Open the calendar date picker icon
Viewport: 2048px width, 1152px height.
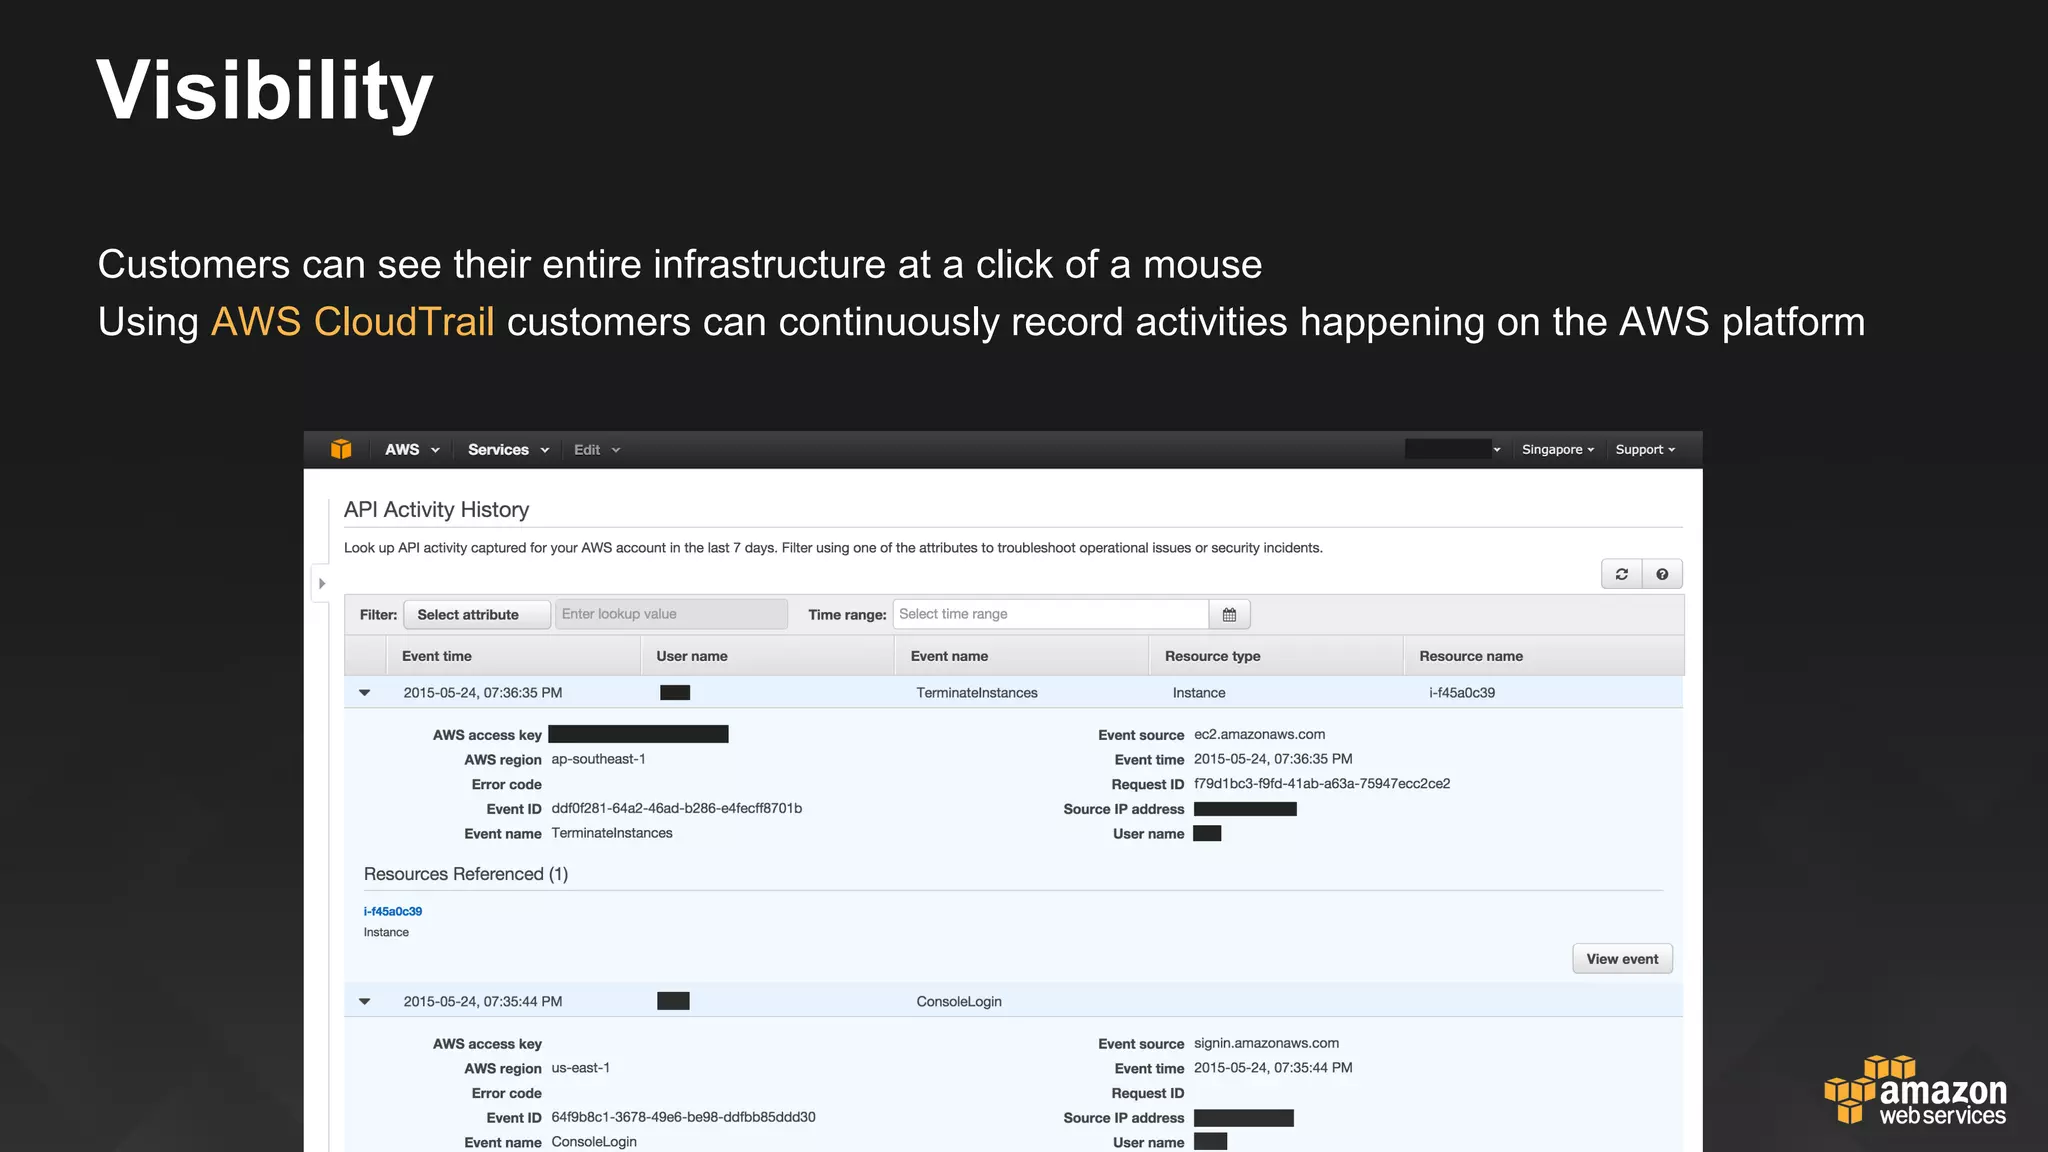pos(1229,614)
